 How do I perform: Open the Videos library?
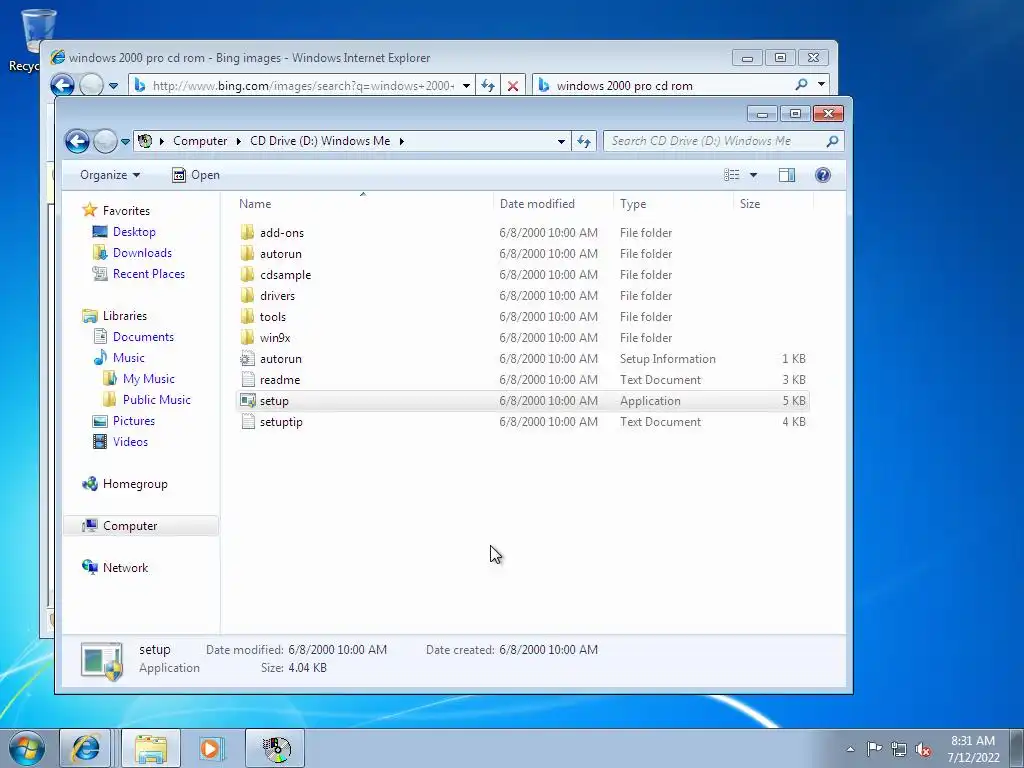tap(130, 441)
